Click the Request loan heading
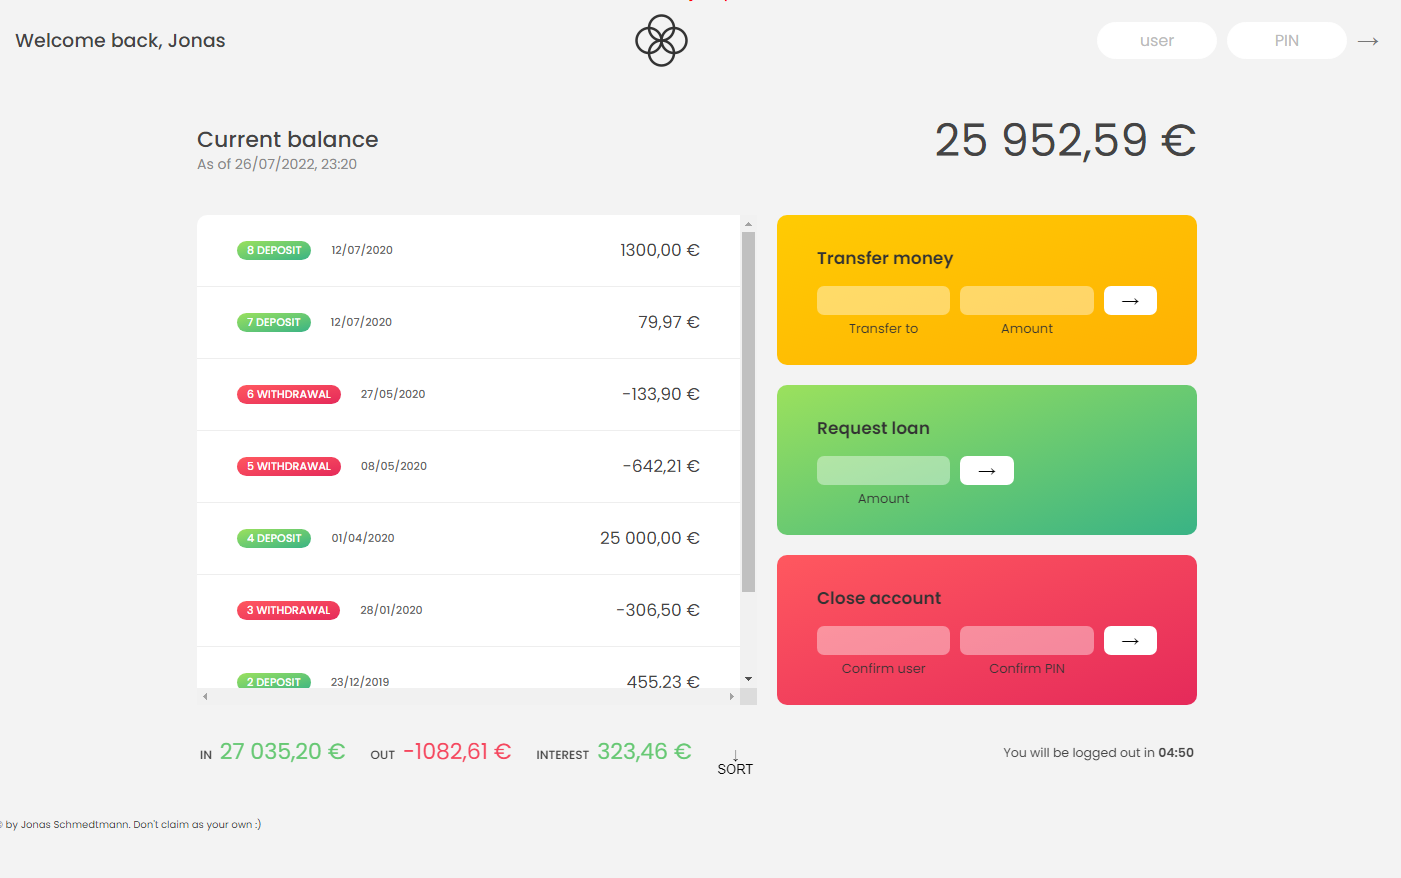The height and width of the screenshot is (878, 1401). (x=873, y=428)
